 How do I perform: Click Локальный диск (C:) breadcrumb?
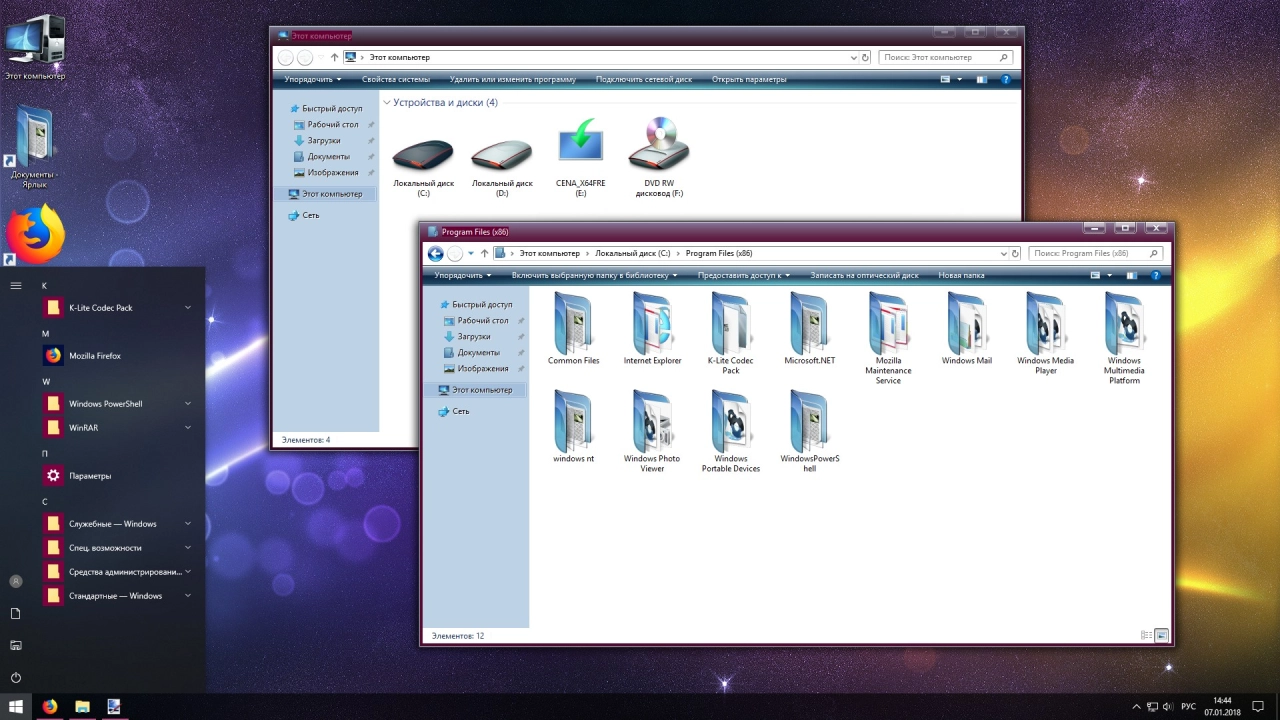point(632,253)
